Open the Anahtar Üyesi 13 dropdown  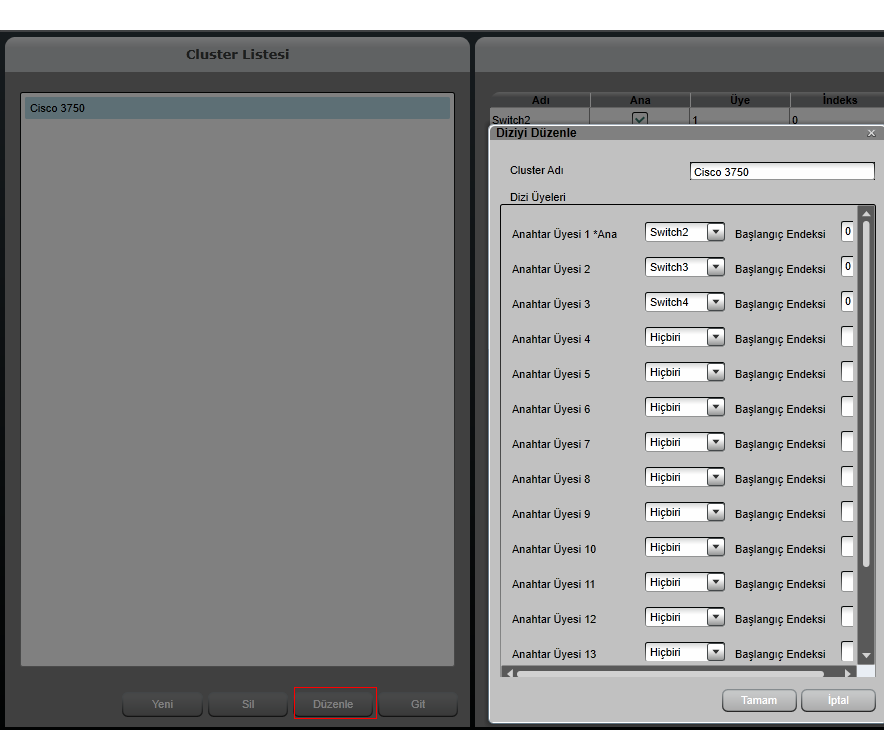tap(715, 652)
